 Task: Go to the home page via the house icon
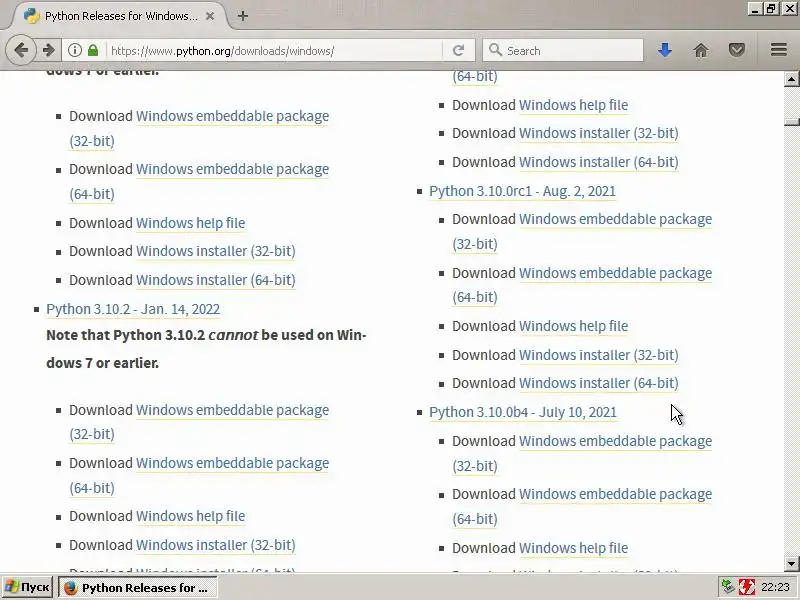(x=701, y=50)
